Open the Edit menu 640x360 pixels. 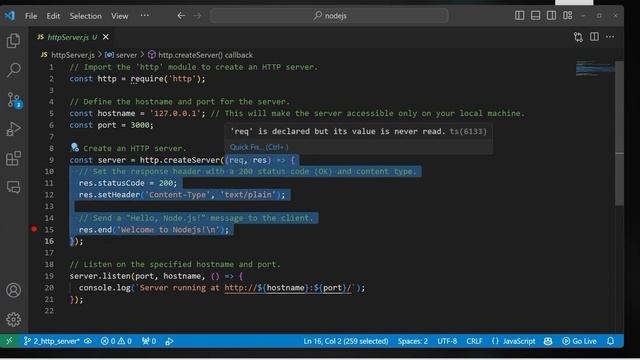click(53, 16)
